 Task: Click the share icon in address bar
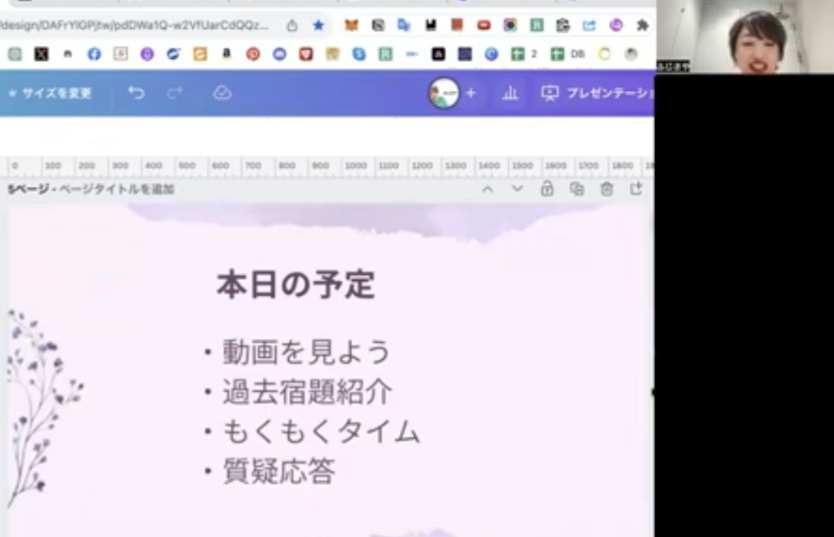[x=292, y=25]
